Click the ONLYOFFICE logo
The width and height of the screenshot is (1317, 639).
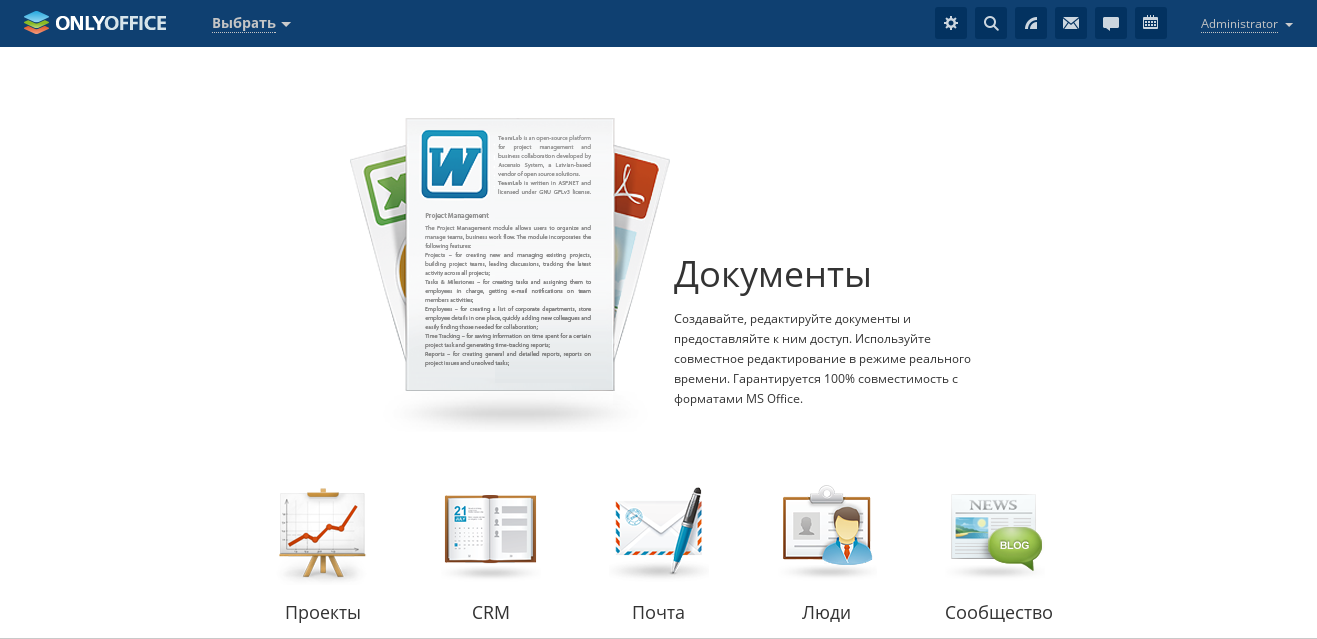[95, 23]
